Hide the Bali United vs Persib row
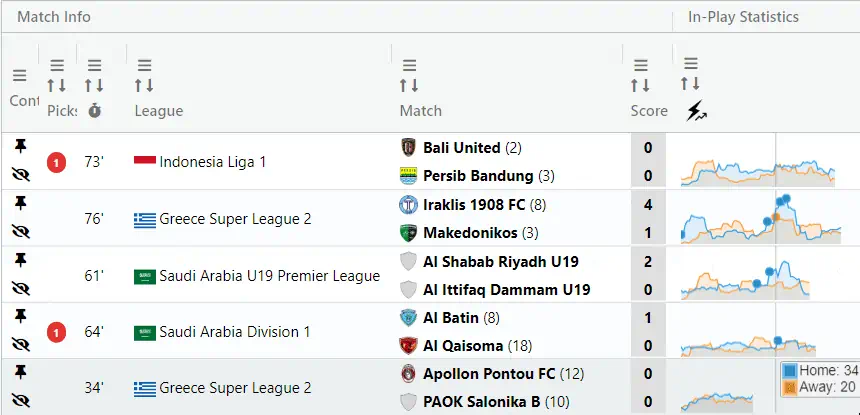Screen dimensions: 860x415 20,174
